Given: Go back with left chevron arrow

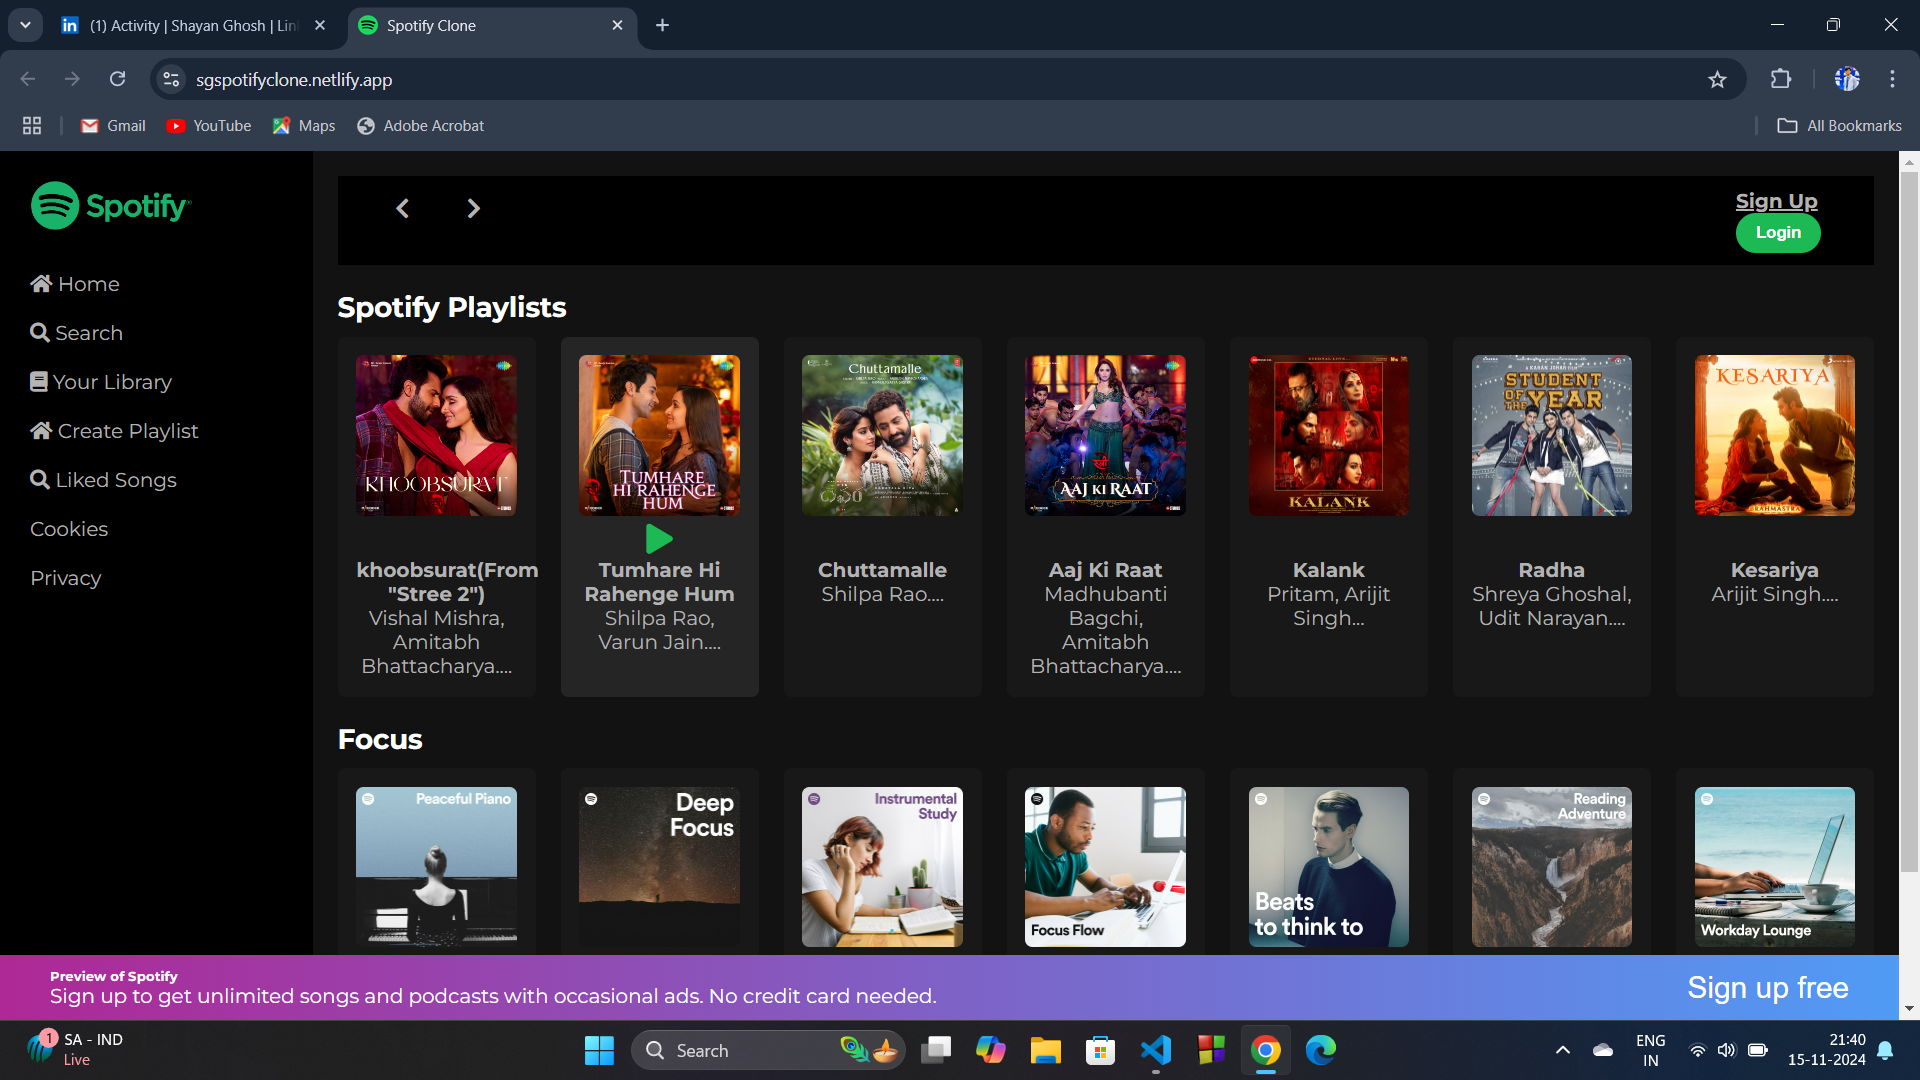Looking at the screenshot, I should pos(403,209).
